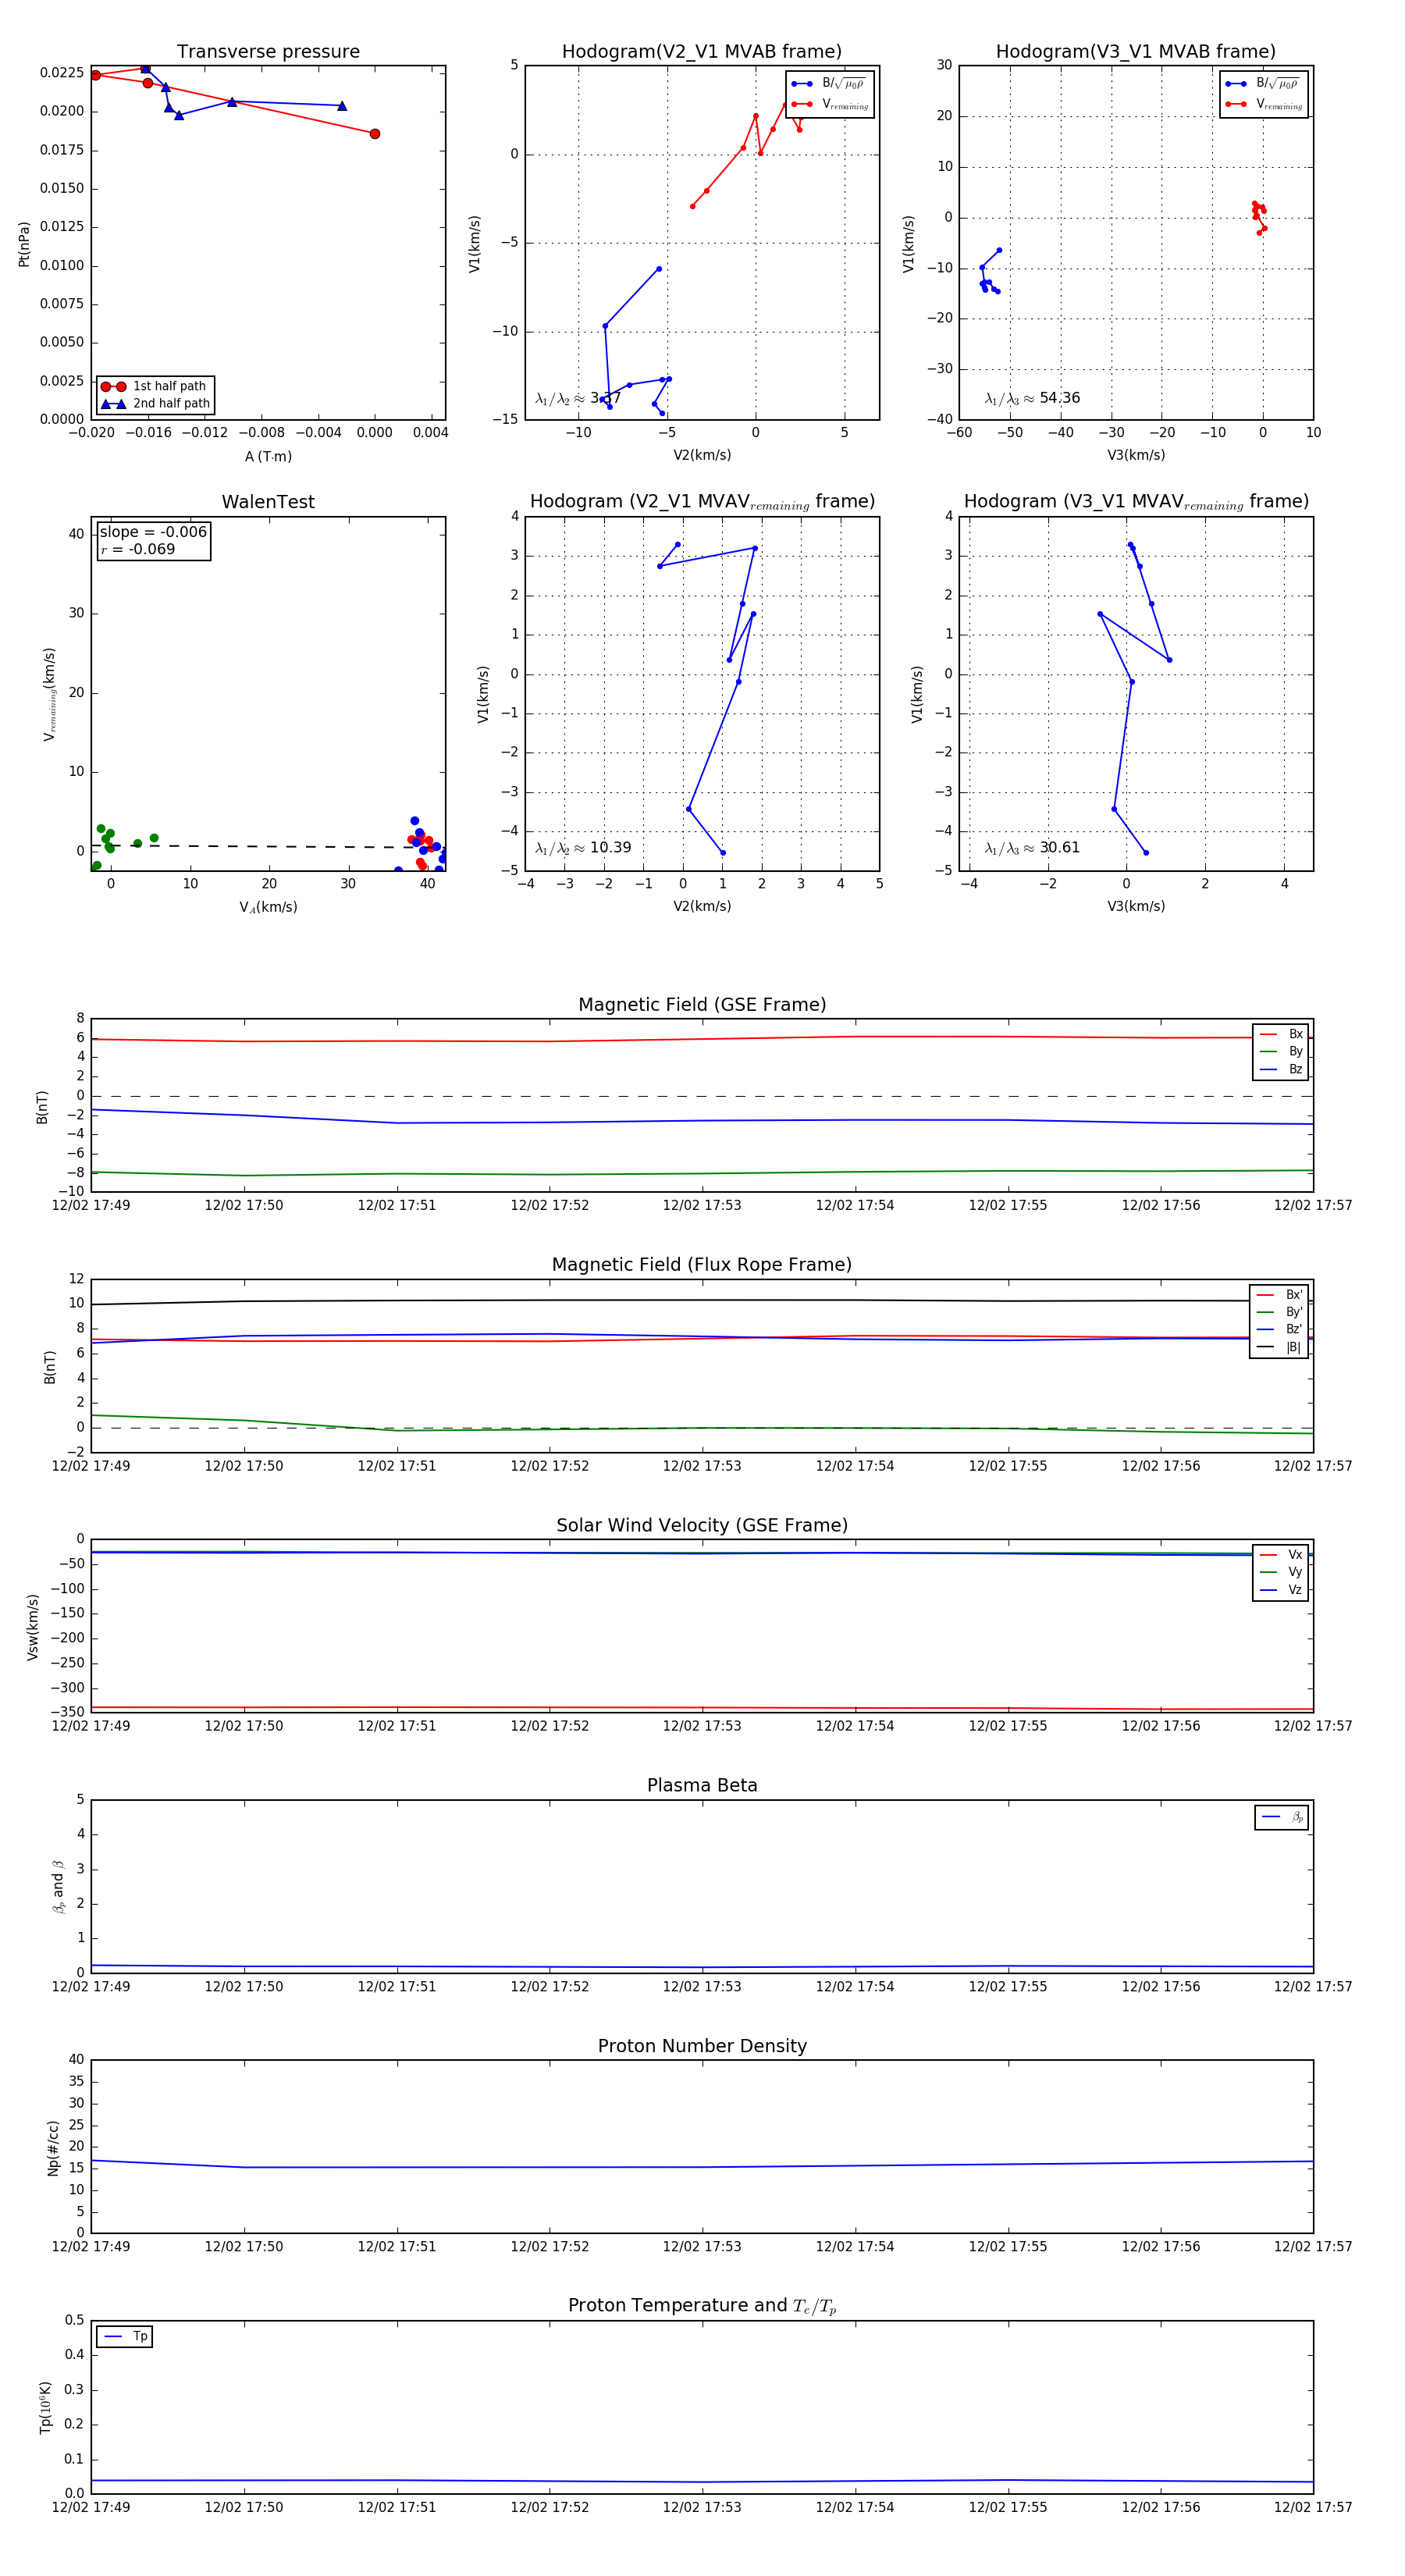Select the 'By' legend entry in the GSE magnetic field panel
Viewport: 1405px width, 2576px height.
tap(1281, 1051)
